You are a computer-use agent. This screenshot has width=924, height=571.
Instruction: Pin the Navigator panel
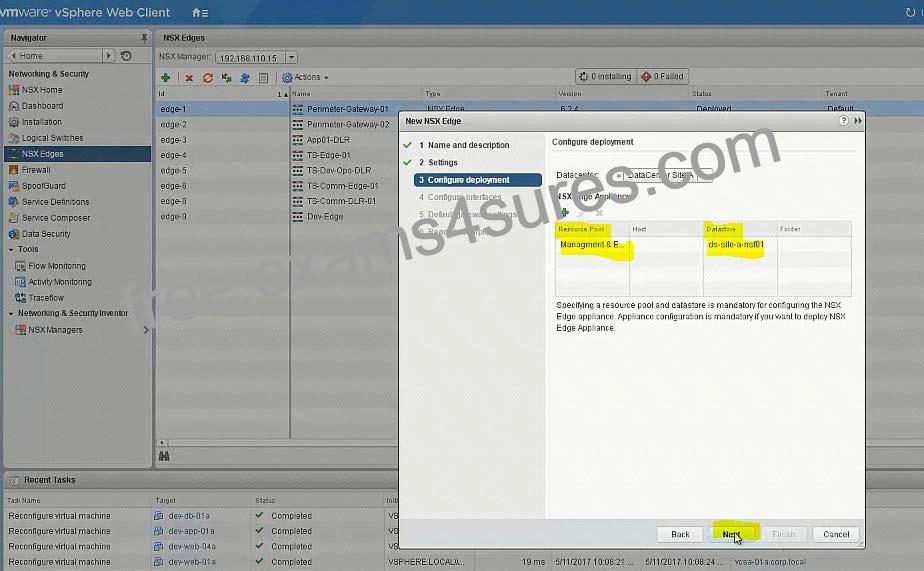pyautogui.click(x=144, y=38)
